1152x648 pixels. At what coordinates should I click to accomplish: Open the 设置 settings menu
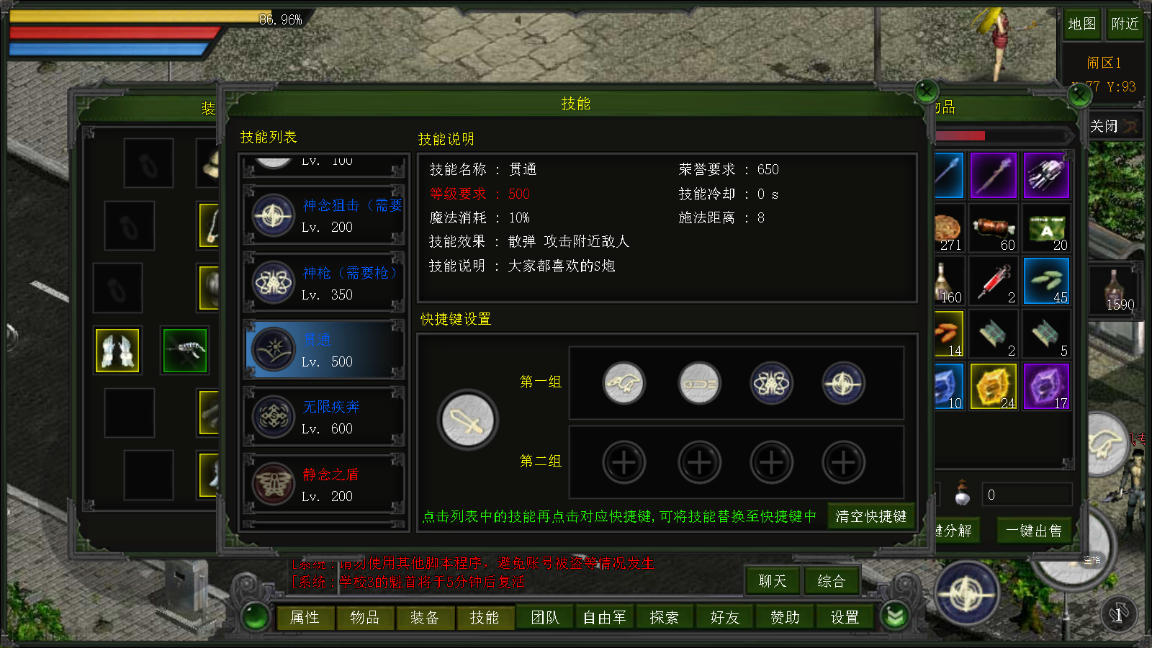(845, 618)
